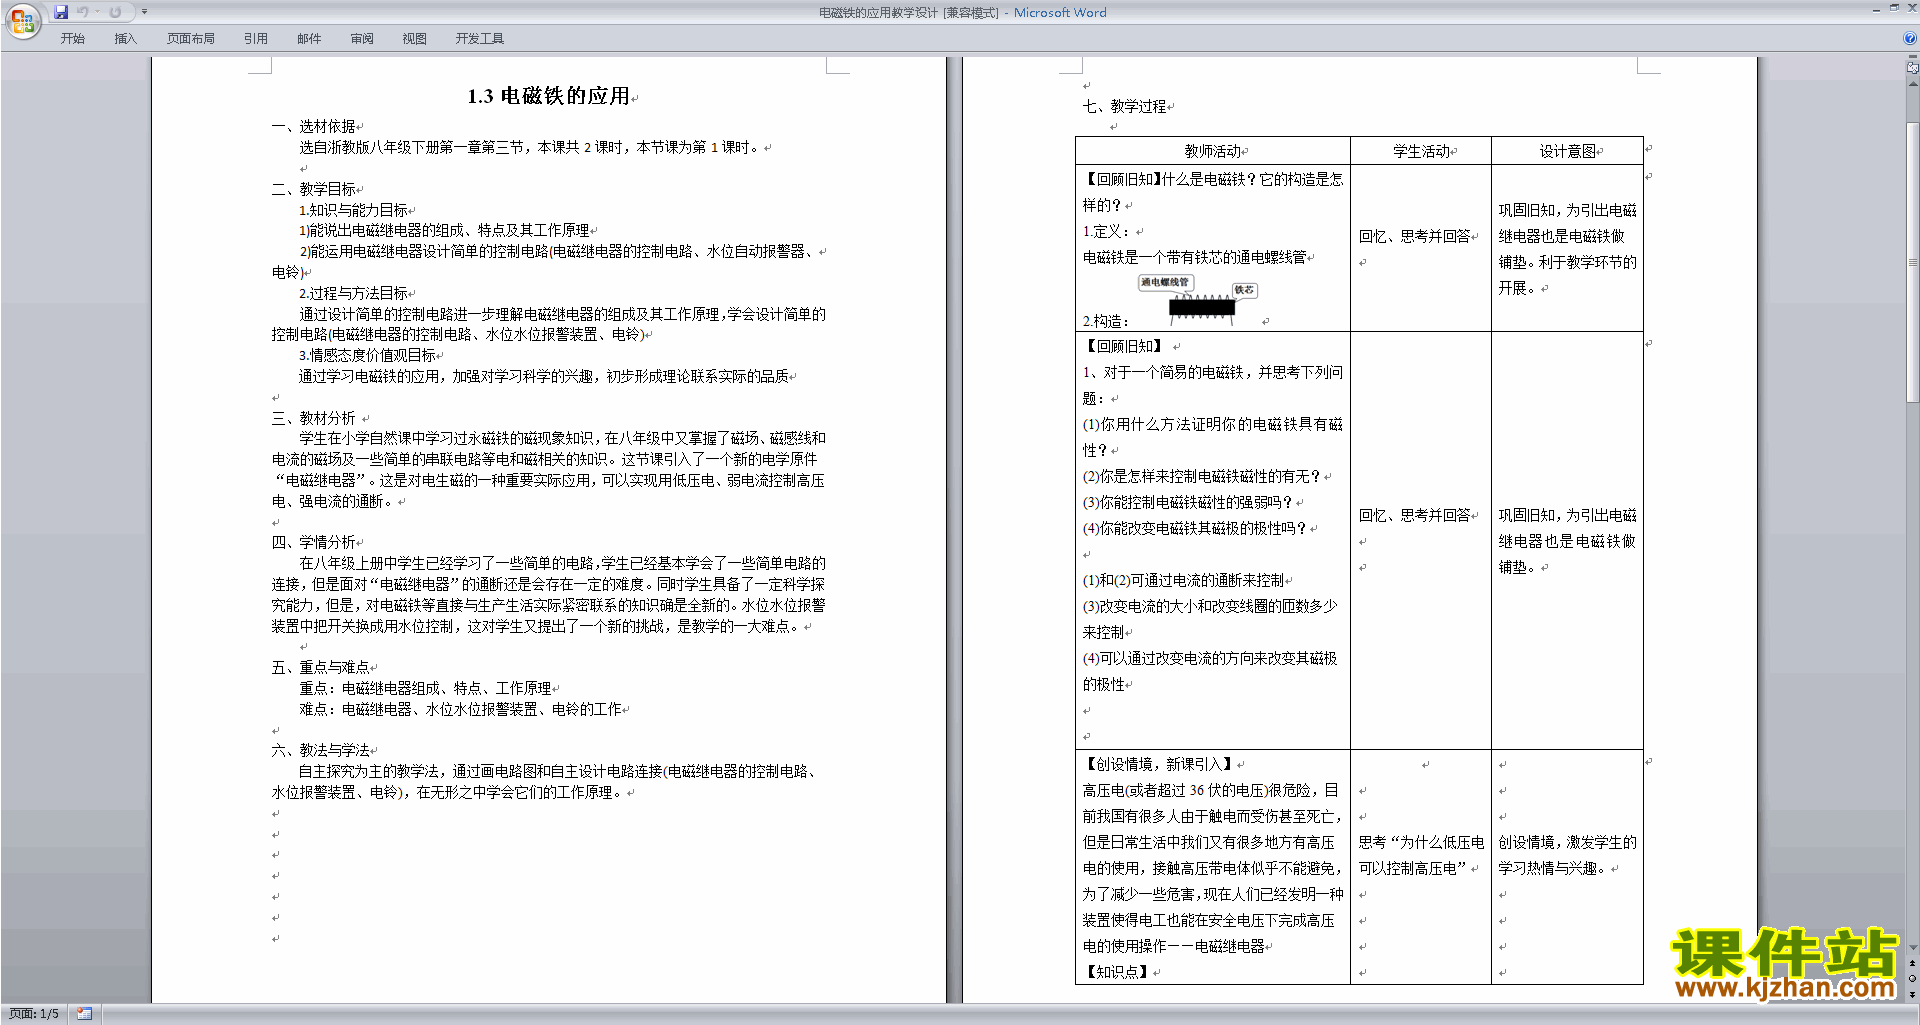Click heading 一、选材依据
1920x1025 pixels.
click(x=314, y=127)
